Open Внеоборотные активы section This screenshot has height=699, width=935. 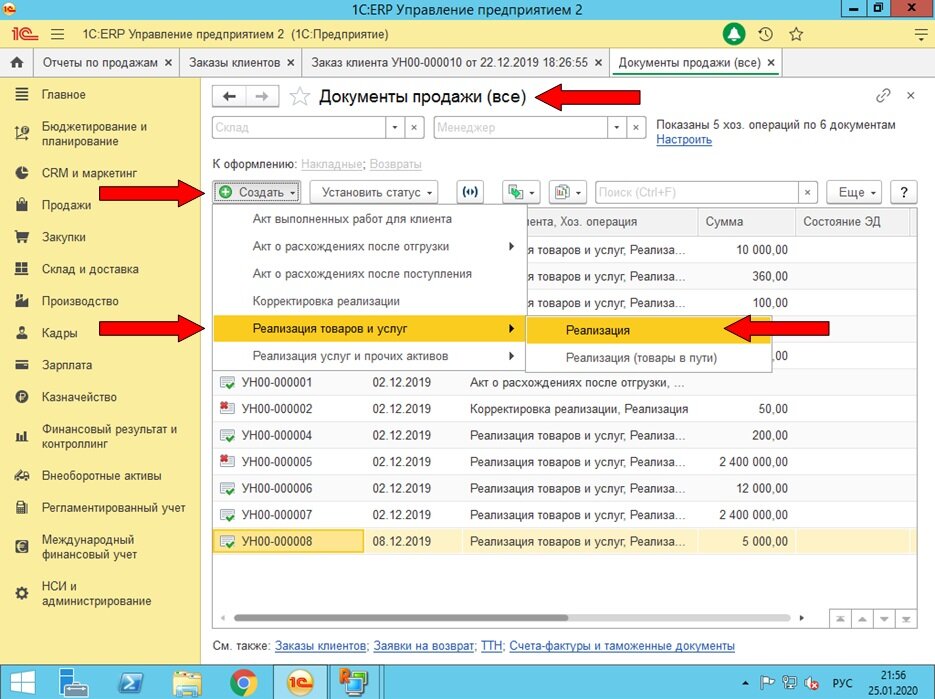101,476
